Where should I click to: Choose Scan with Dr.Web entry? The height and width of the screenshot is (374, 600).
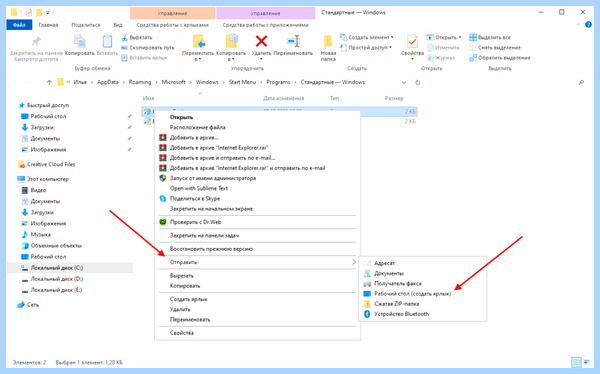pyautogui.click(x=196, y=222)
